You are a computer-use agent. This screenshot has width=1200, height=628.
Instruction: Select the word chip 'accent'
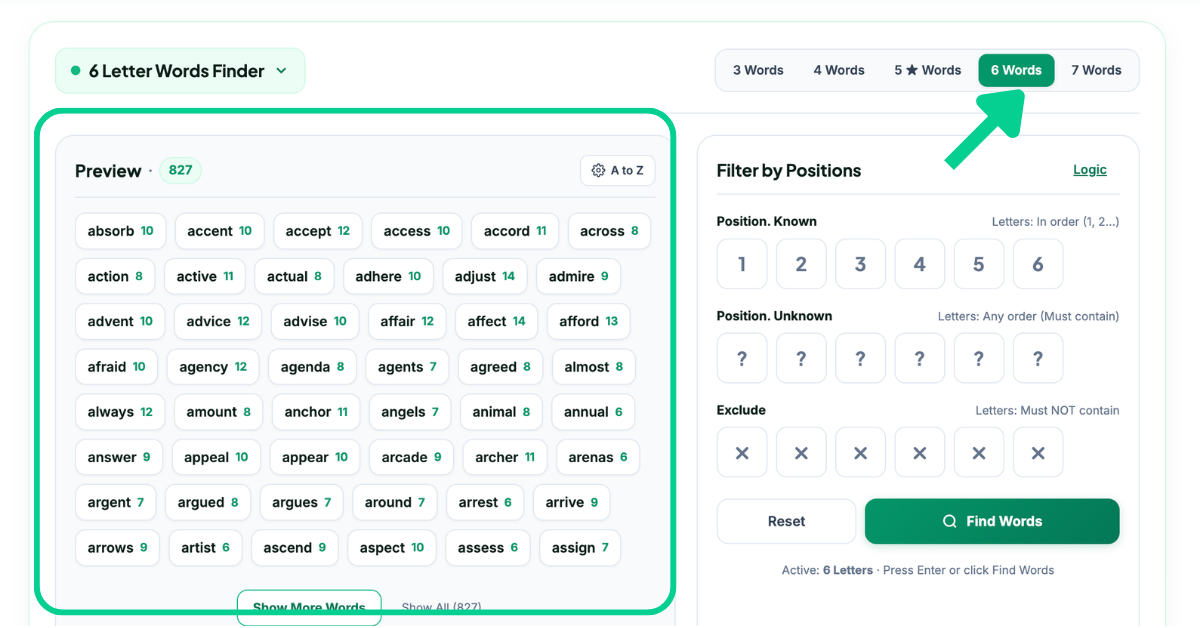[x=220, y=231]
